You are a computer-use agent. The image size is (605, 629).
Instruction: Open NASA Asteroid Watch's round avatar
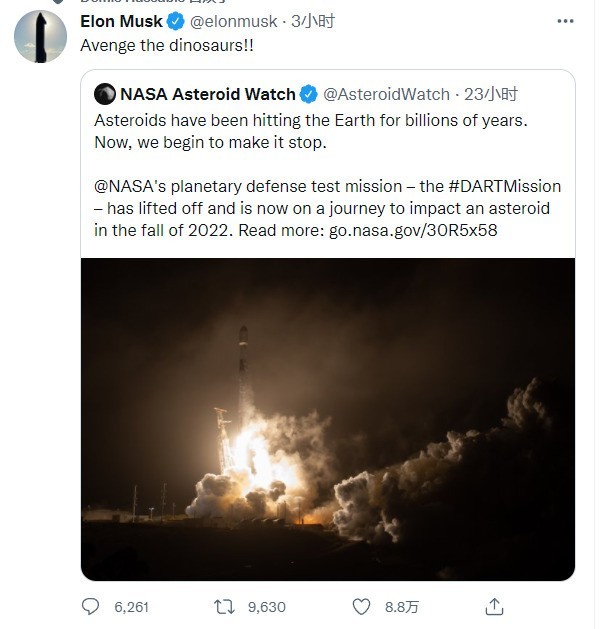(x=105, y=94)
